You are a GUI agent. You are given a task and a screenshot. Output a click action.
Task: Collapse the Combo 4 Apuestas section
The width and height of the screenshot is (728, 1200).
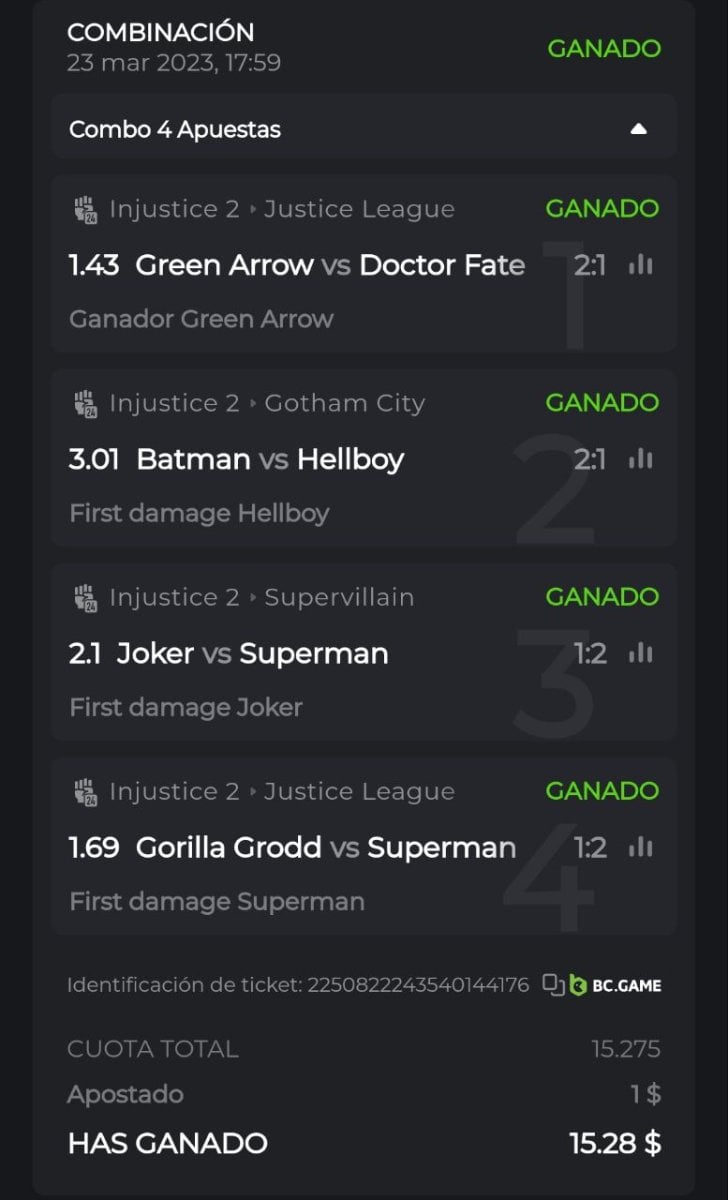click(x=639, y=129)
